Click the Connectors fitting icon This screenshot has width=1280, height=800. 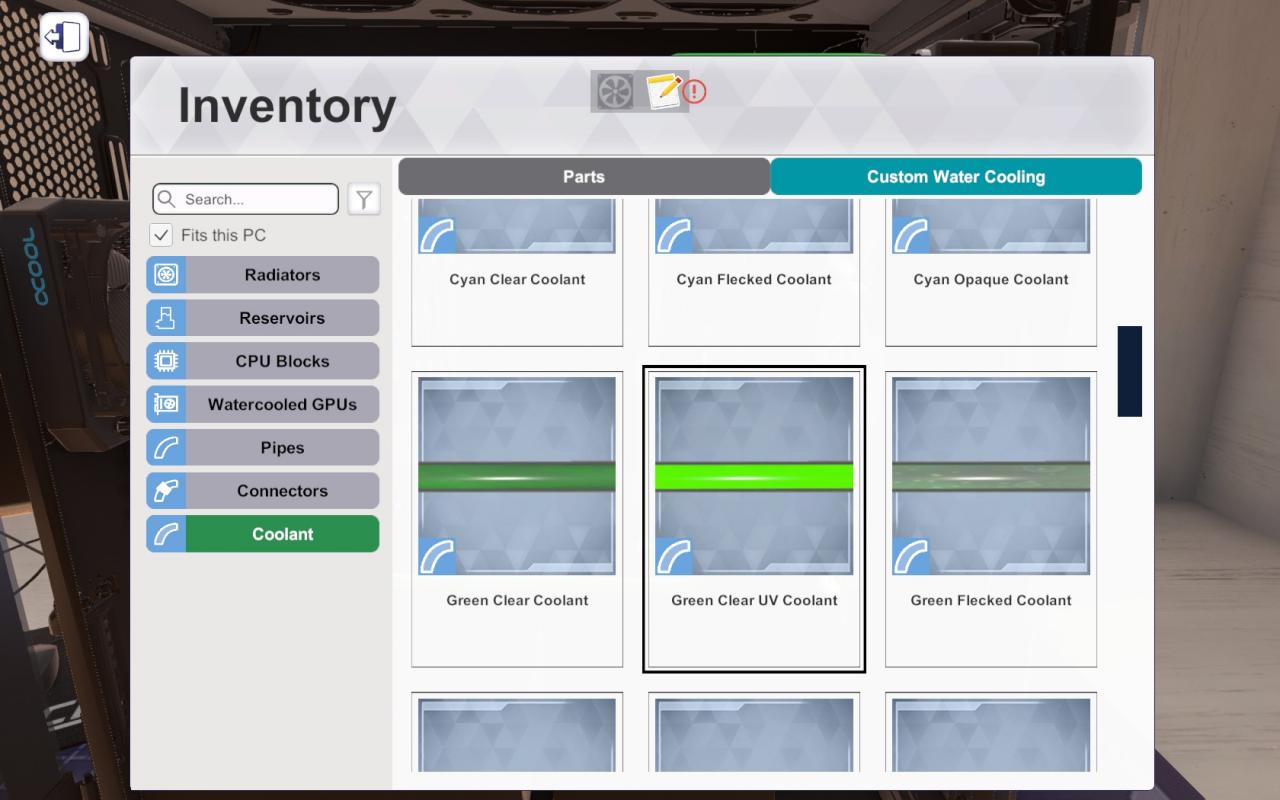click(166, 491)
